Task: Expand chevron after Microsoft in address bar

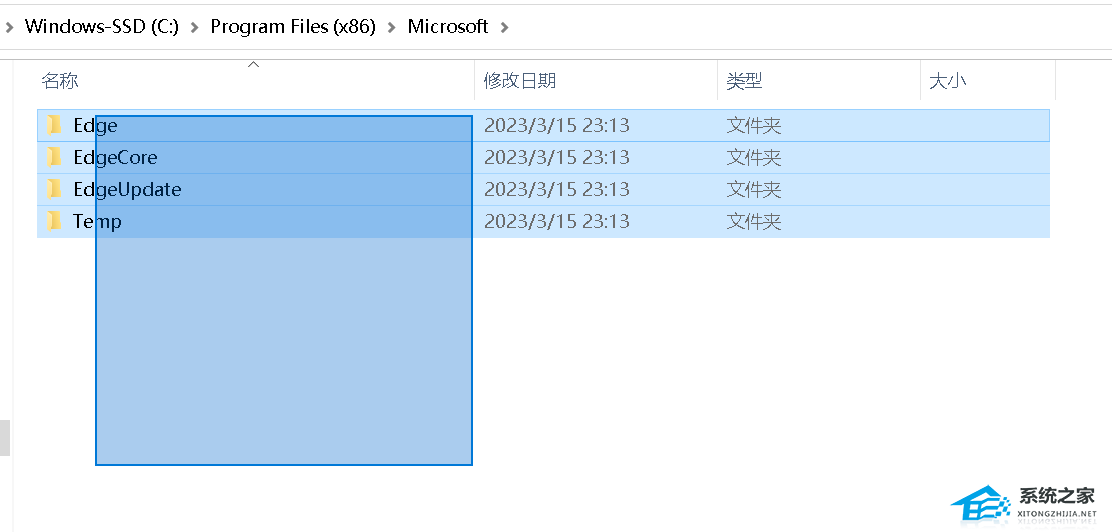Action: click(x=505, y=28)
